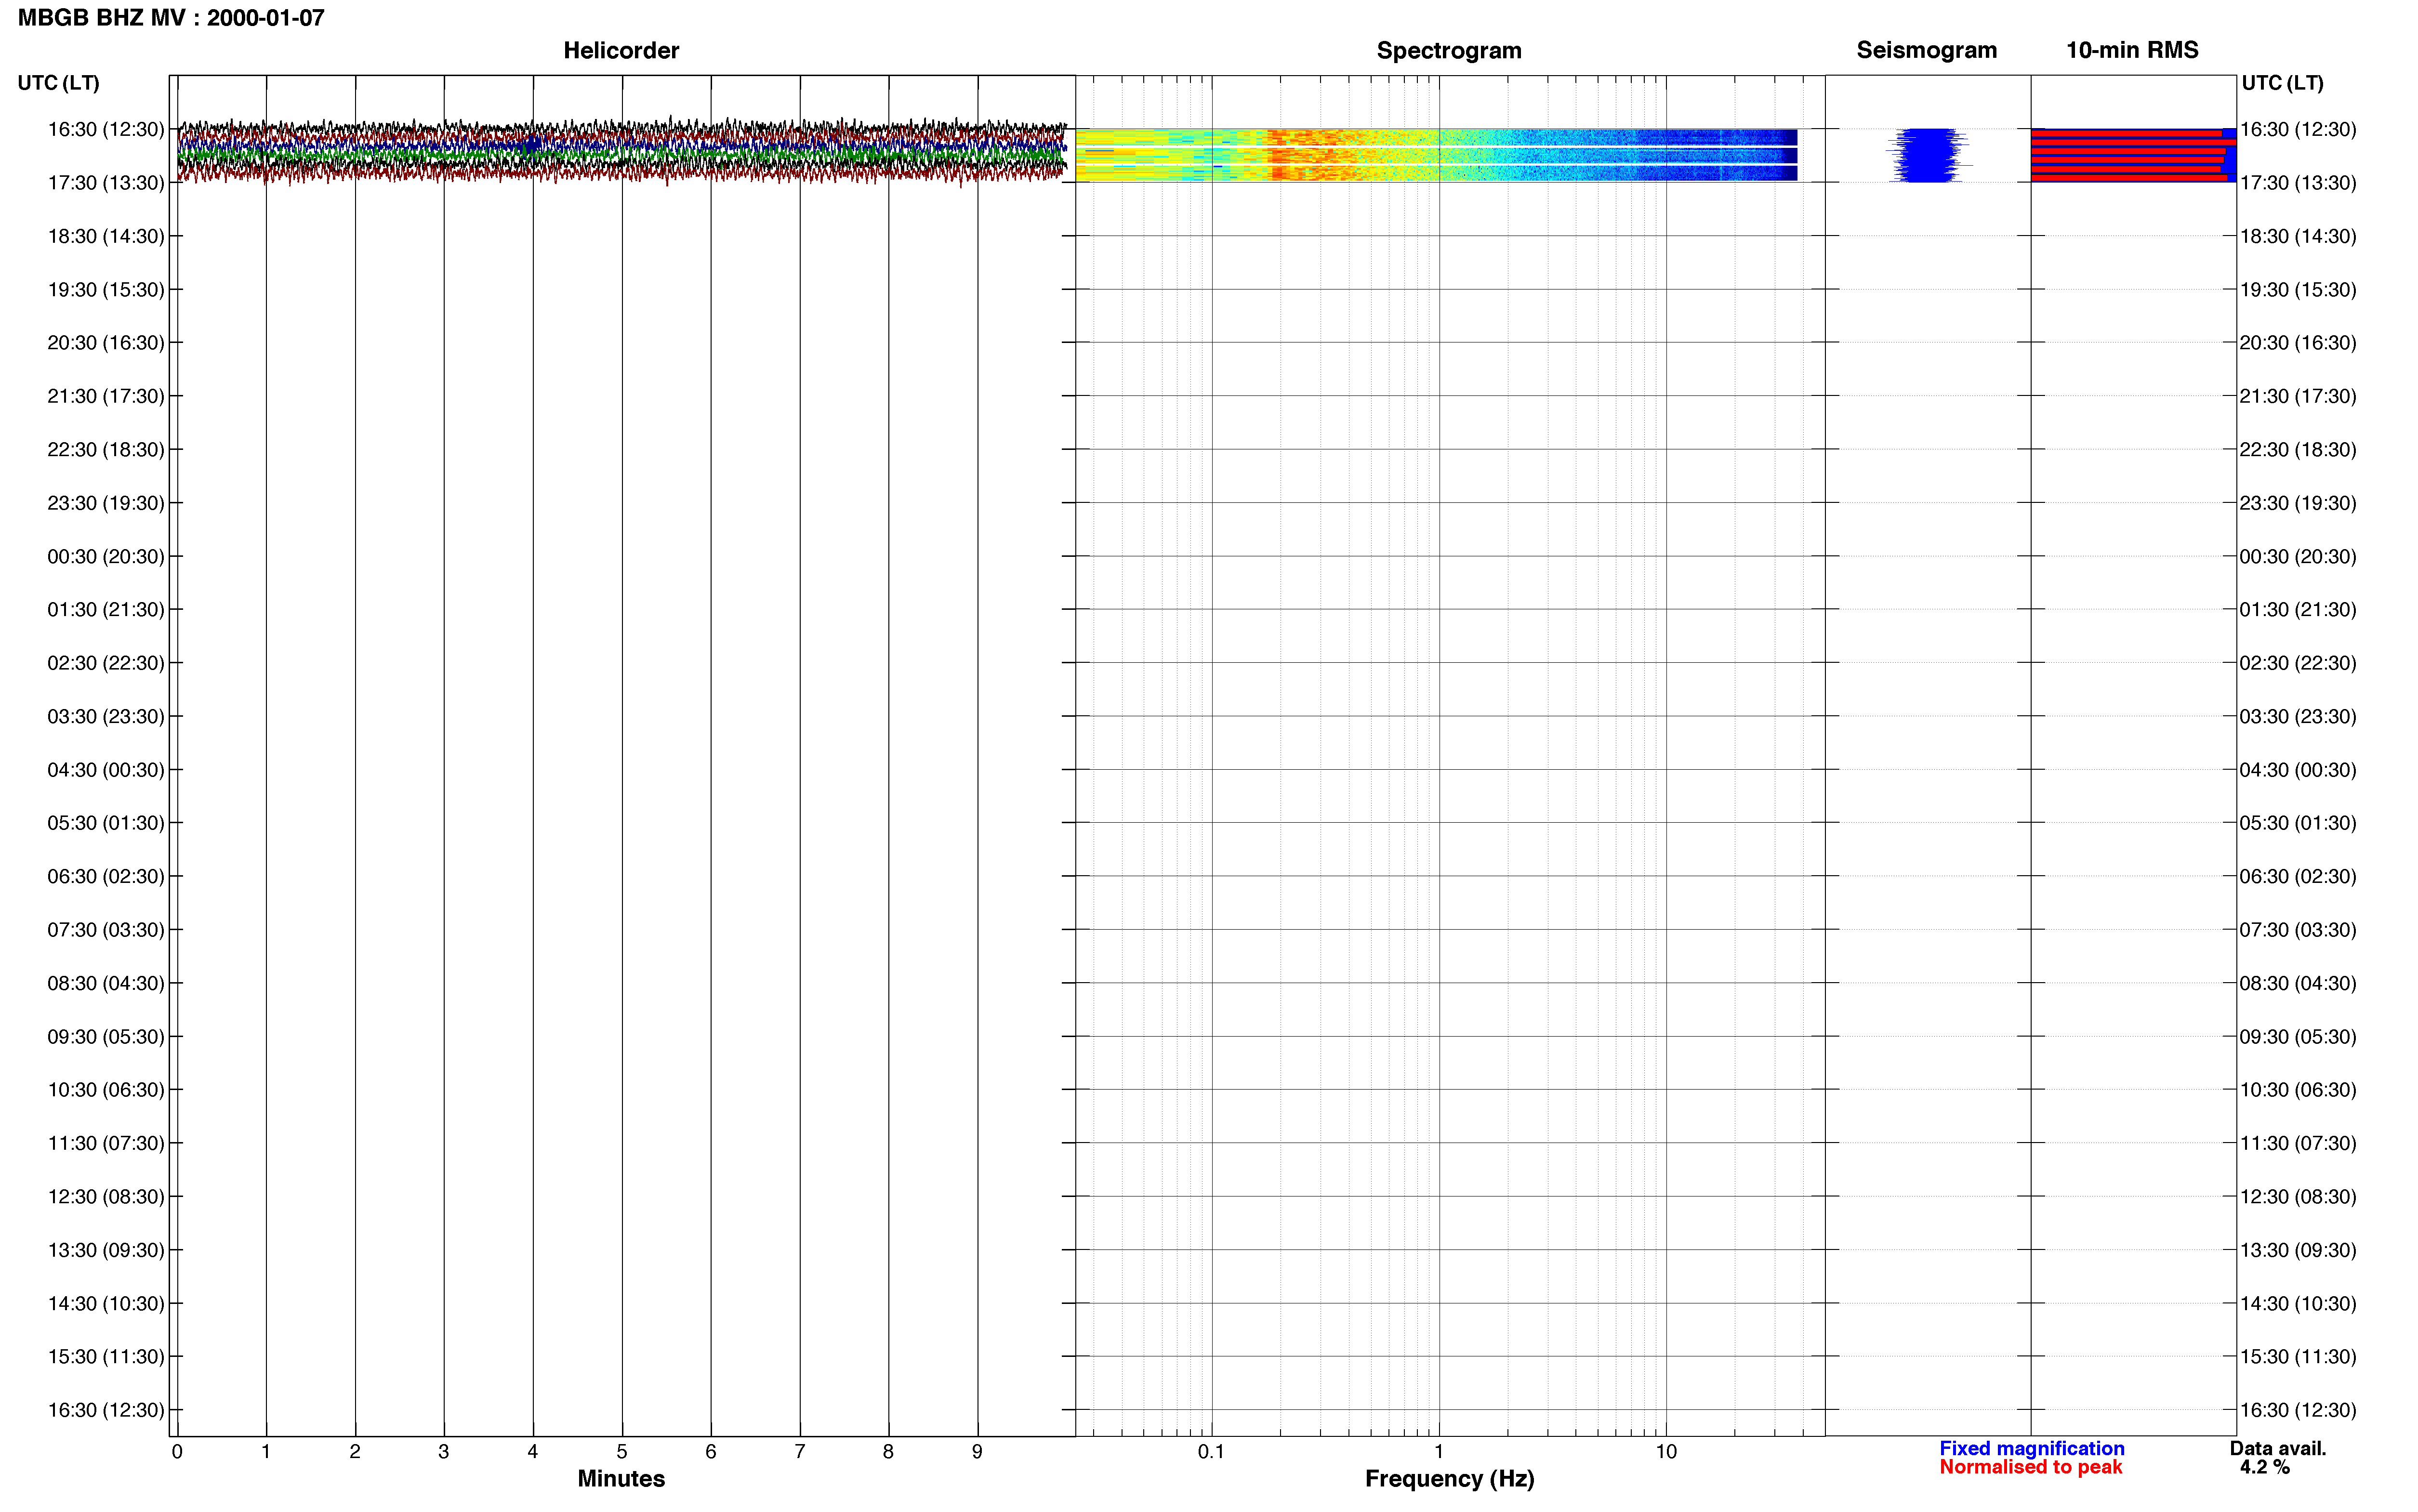2418x1512 pixels.
Task: Click right-axis time label '10:30 (06:30)'
Action: 2298,1090
